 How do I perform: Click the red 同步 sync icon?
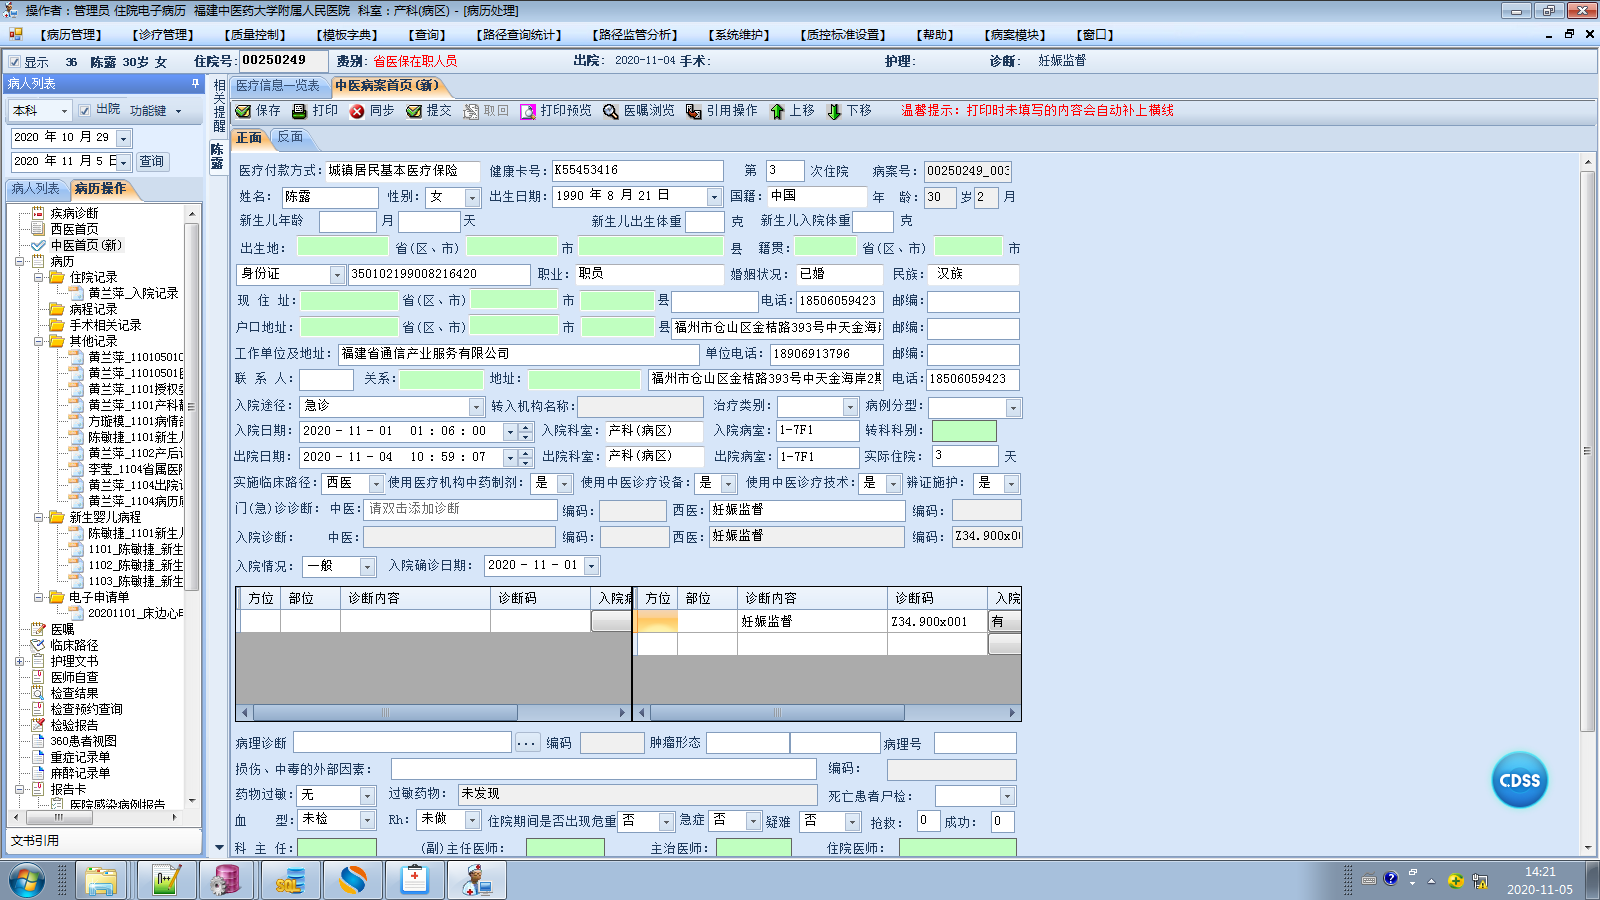(357, 111)
